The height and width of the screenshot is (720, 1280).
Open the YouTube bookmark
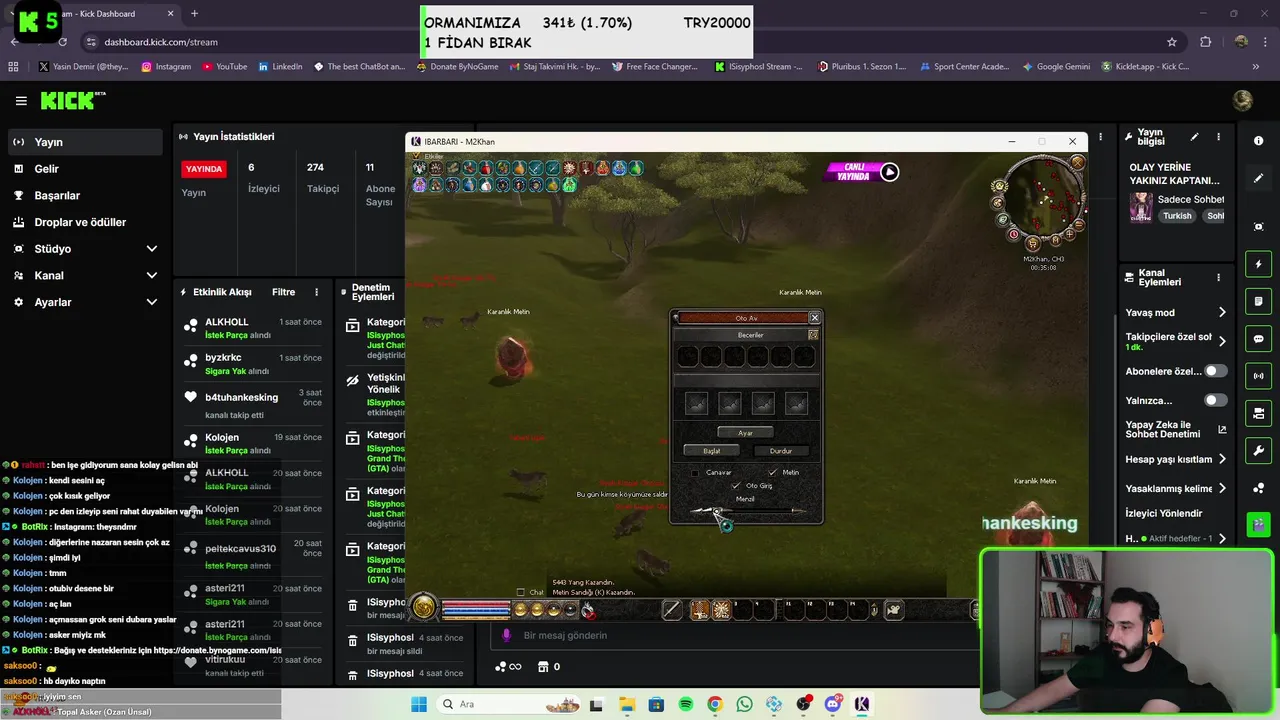click(x=225, y=67)
